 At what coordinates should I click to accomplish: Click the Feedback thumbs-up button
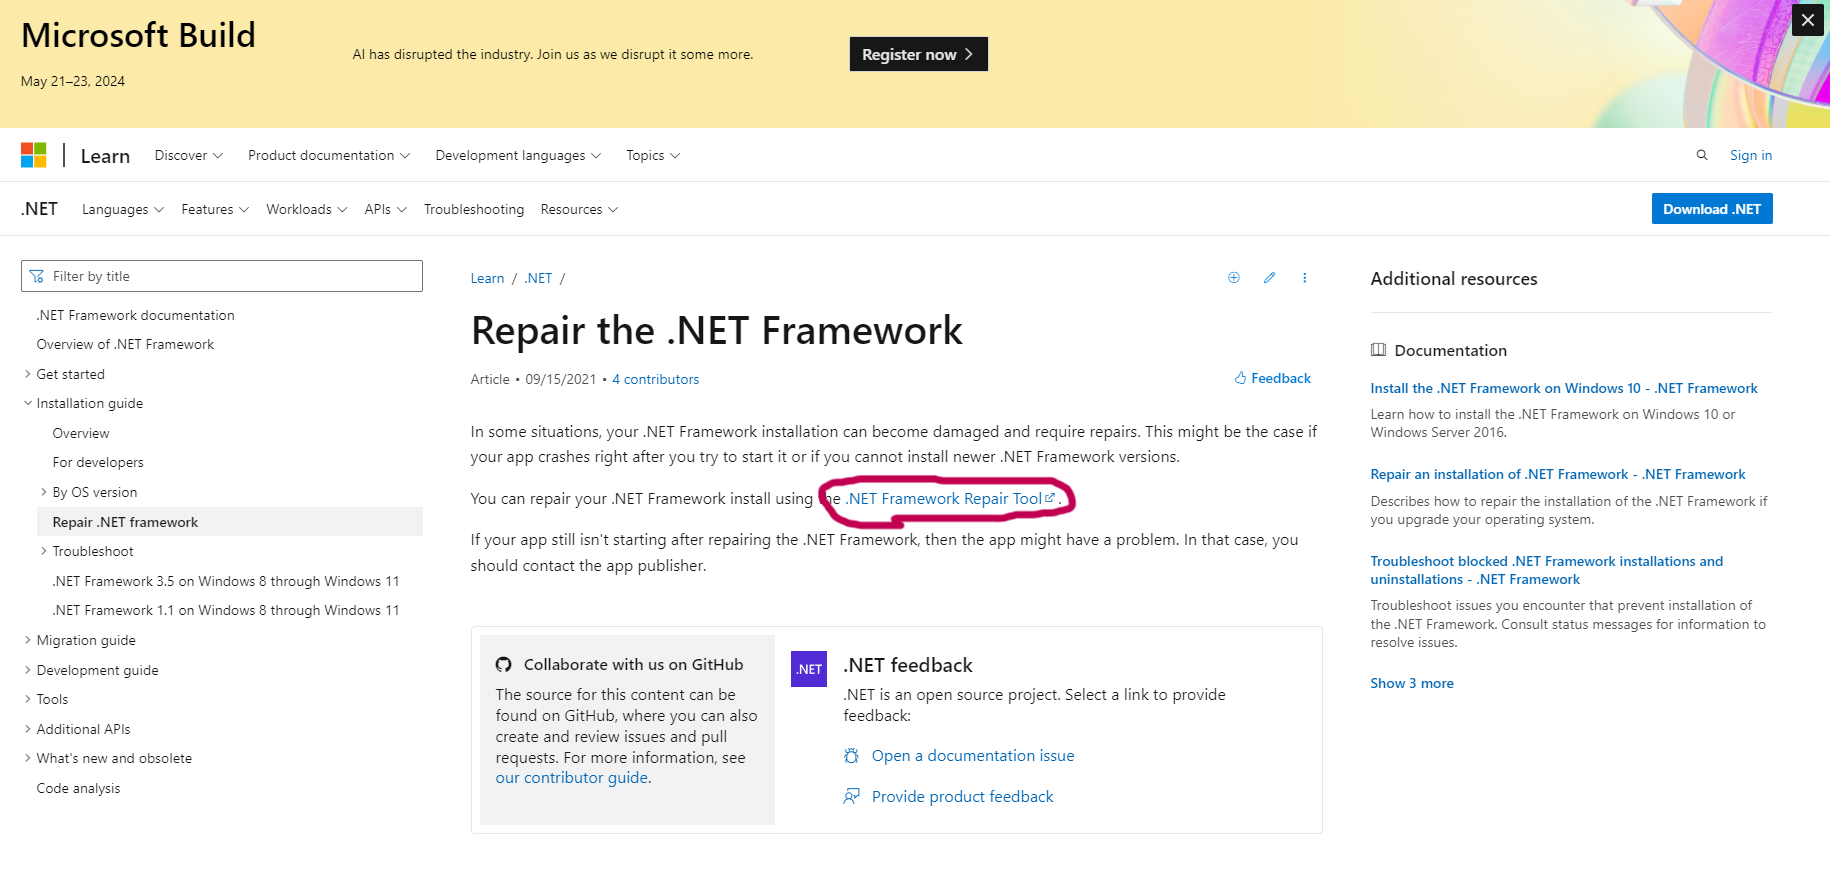(x=1272, y=378)
